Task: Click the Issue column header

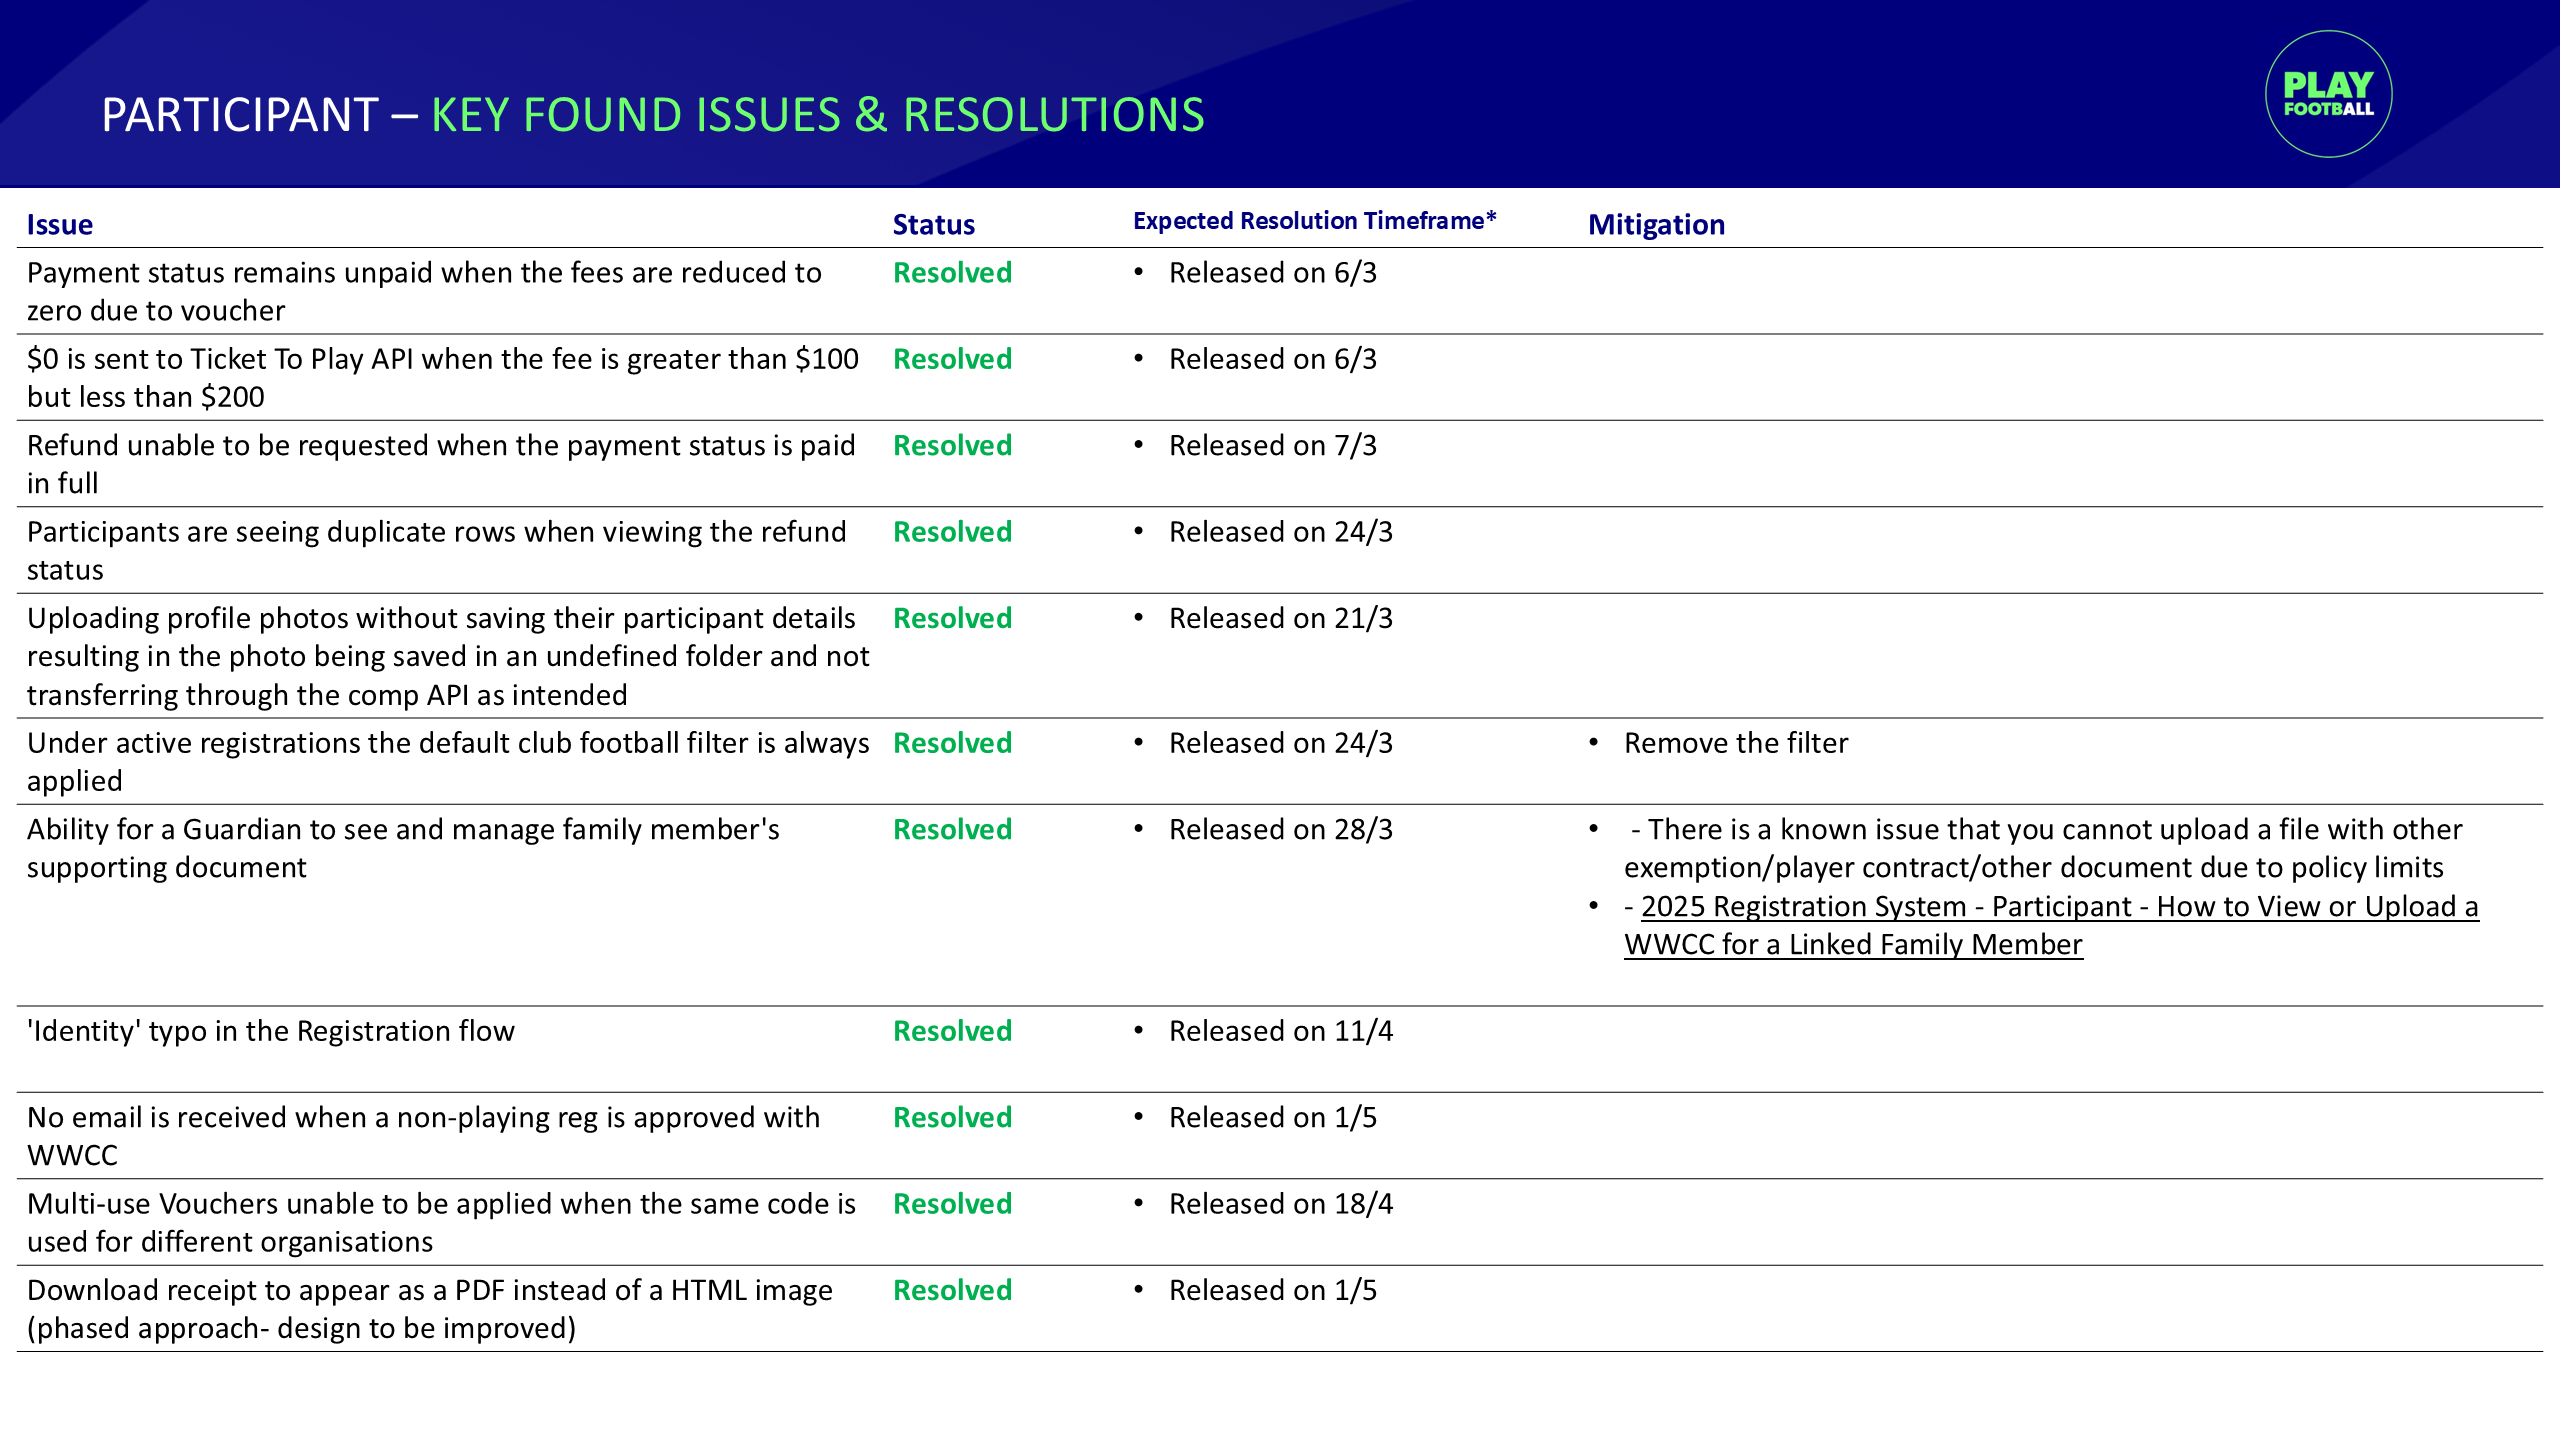Action: click(x=60, y=225)
